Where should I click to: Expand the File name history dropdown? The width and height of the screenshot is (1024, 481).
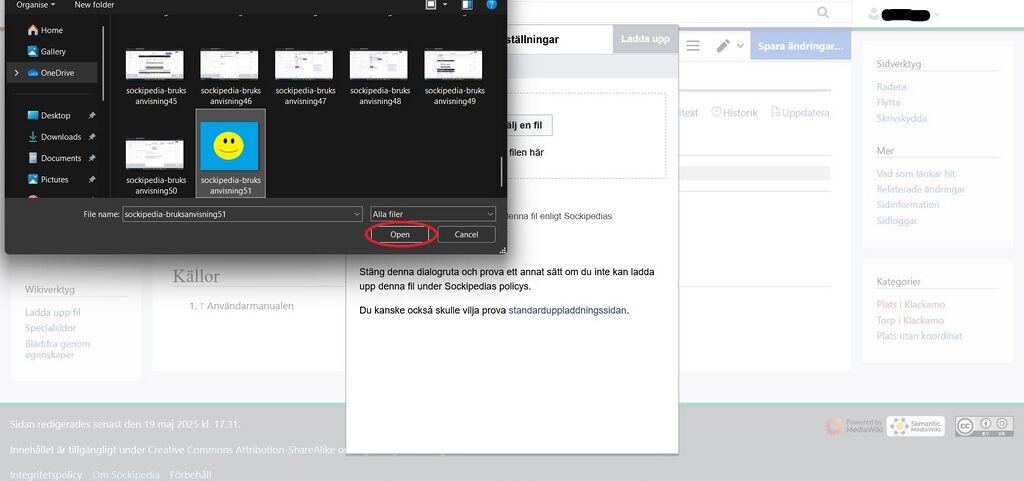(357, 214)
